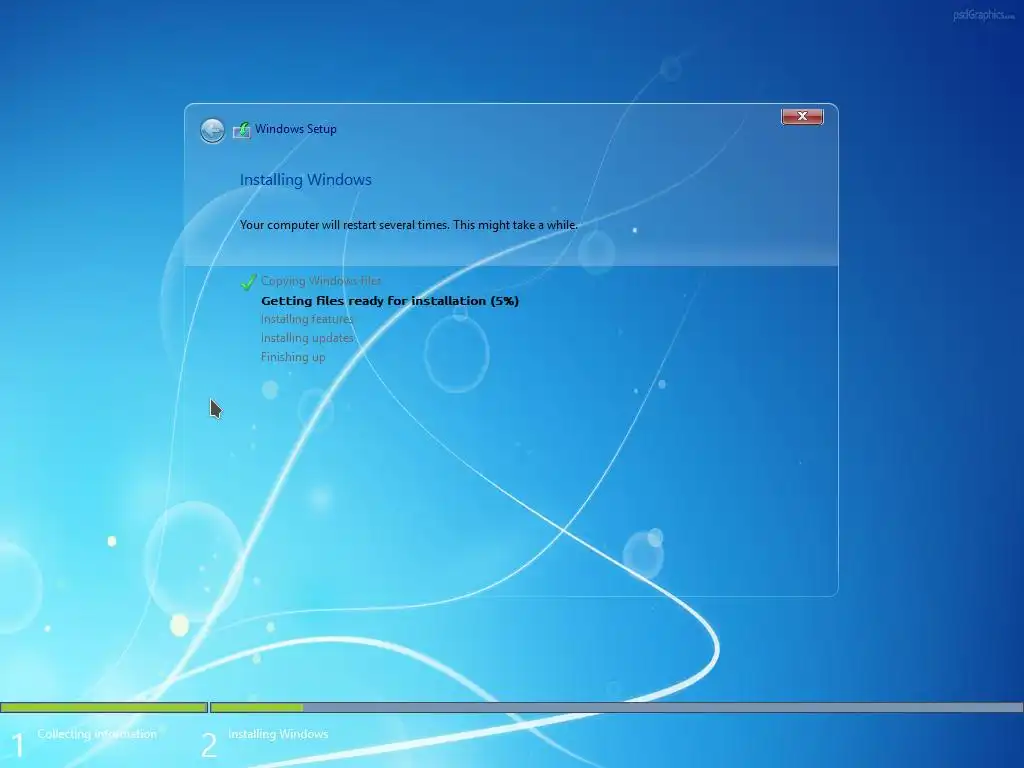Click the 'Finishing up' step
The image size is (1024, 768).
point(293,357)
